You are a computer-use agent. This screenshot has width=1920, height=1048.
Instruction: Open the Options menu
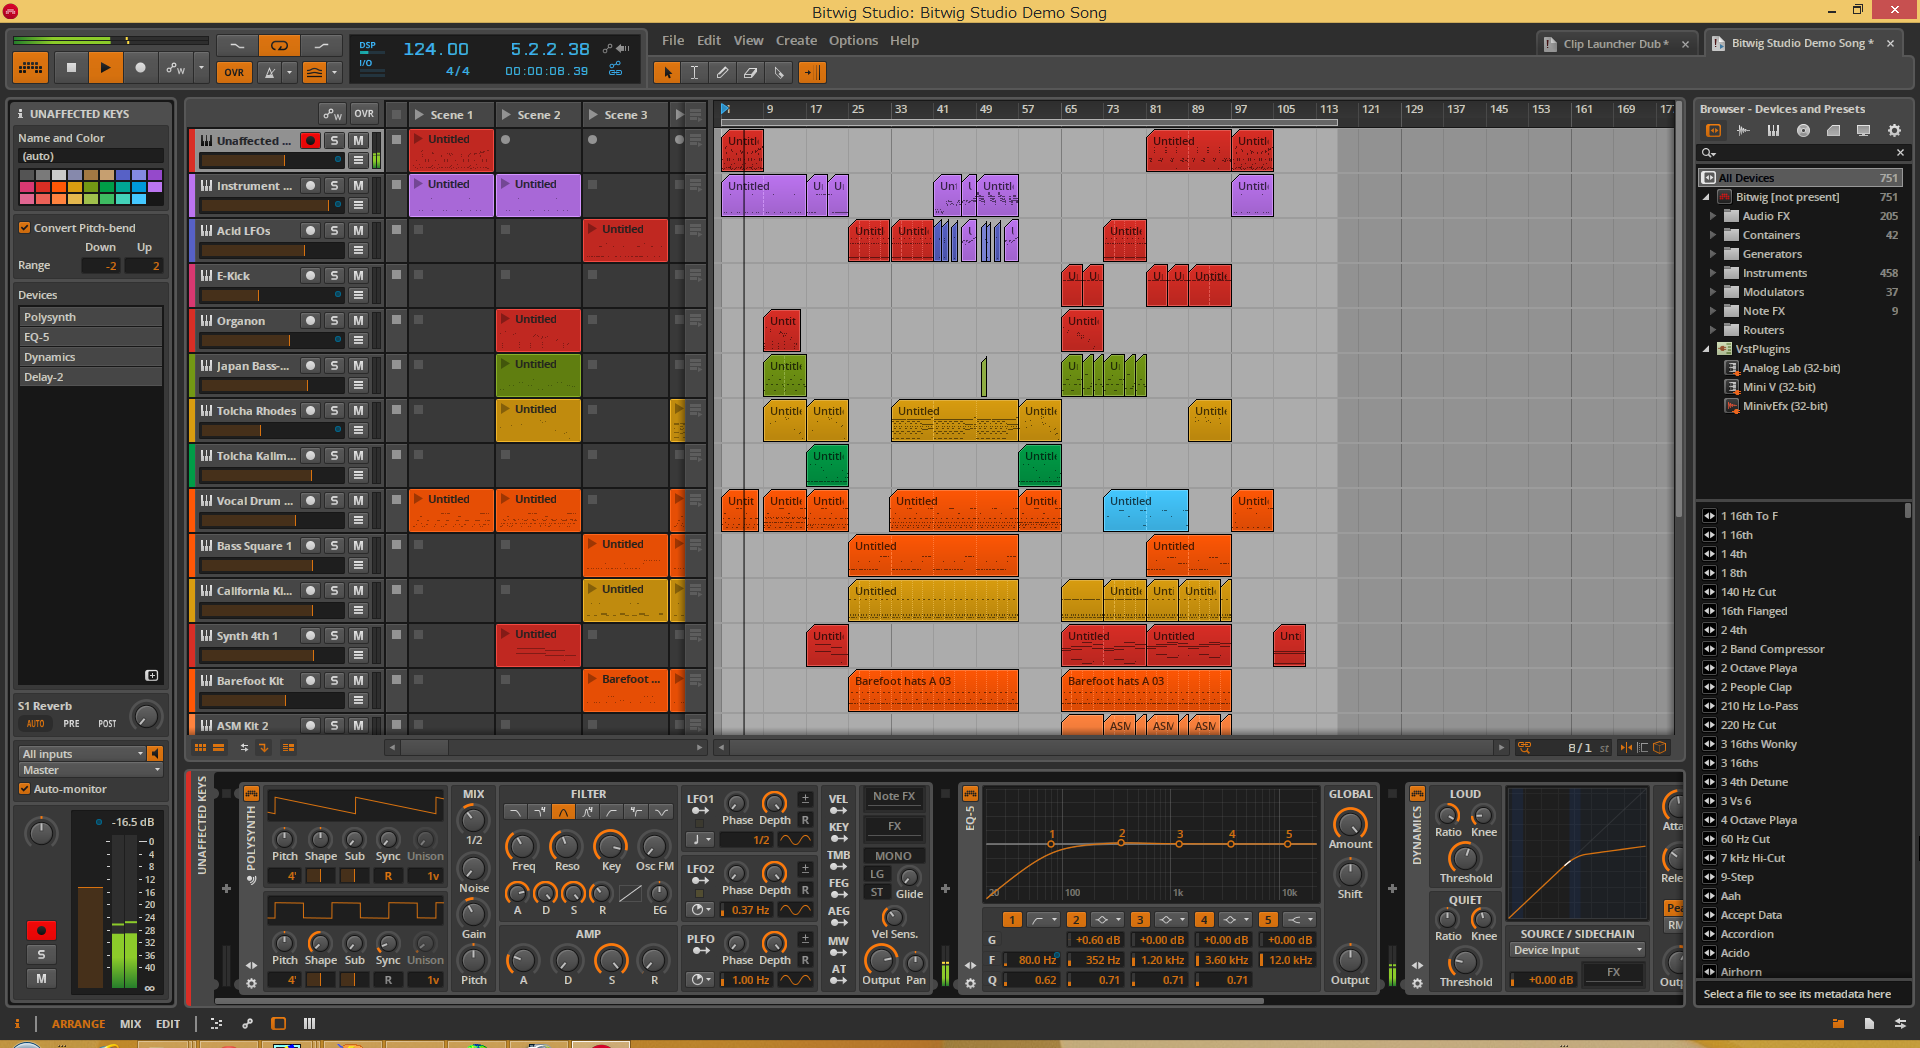point(853,41)
